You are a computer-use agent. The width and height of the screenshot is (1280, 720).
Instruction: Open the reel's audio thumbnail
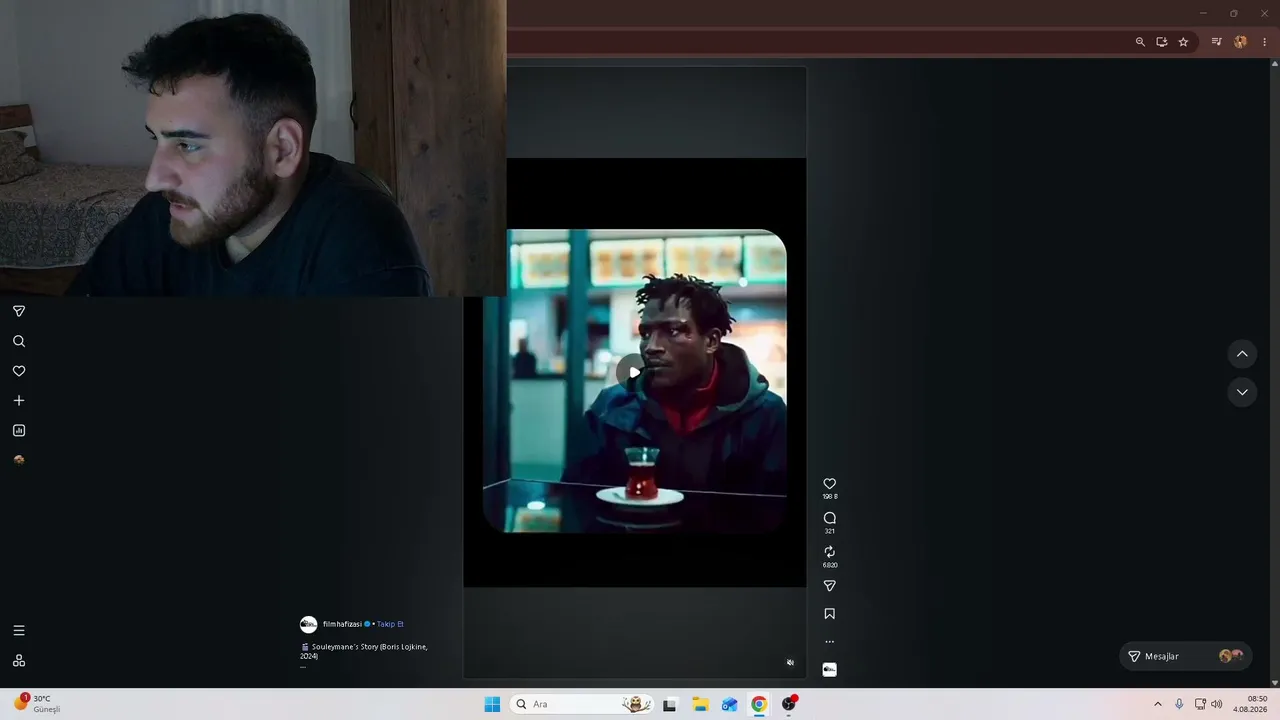pos(829,670)
